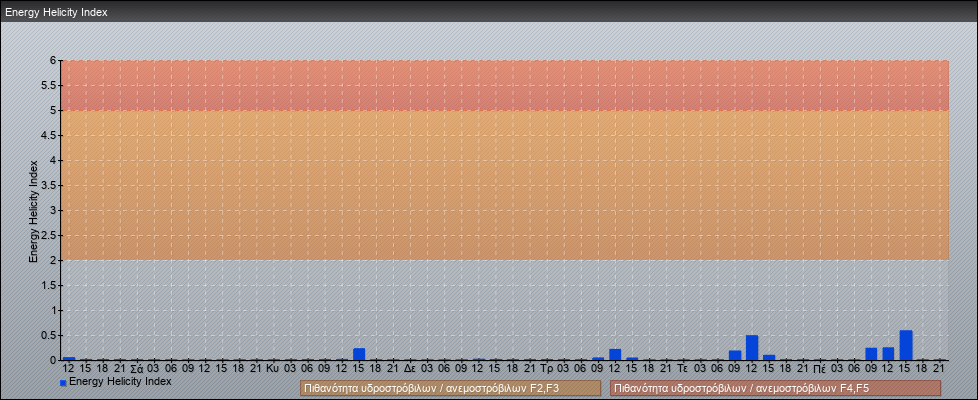Screen dimensions: 978x400
Task: Click the y-axis value 3
Action: click(x=54, y=210)
